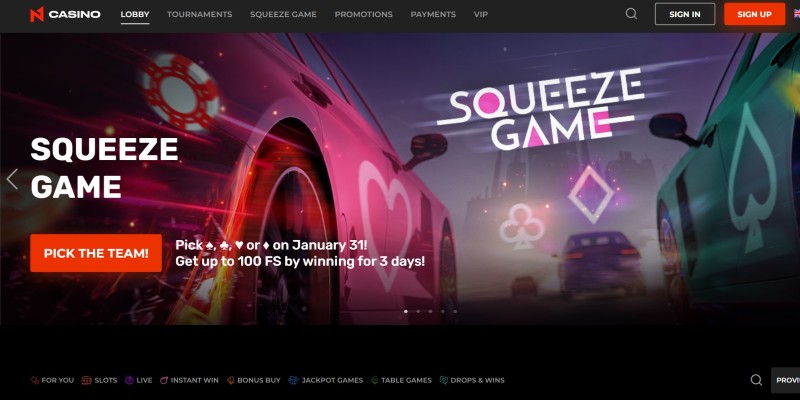Select the second carousel dot indicator
This screenshot has height=400, width=800.
click(418, 311)
